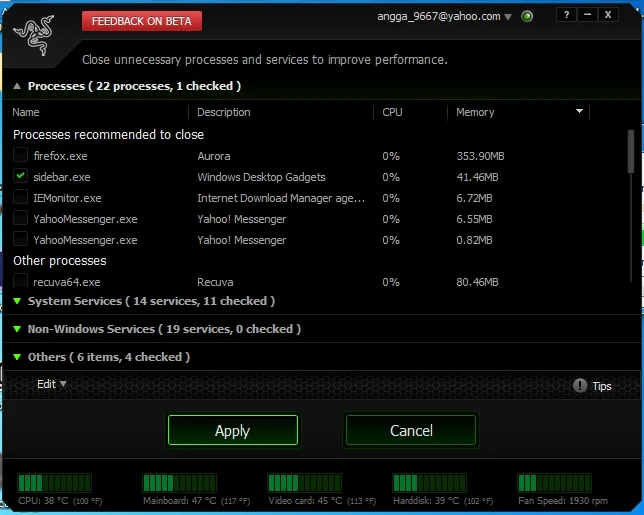Viewport: 644px width, 515px height.
Task: Click the CPU temperature gauge bar
Action: 54,483
